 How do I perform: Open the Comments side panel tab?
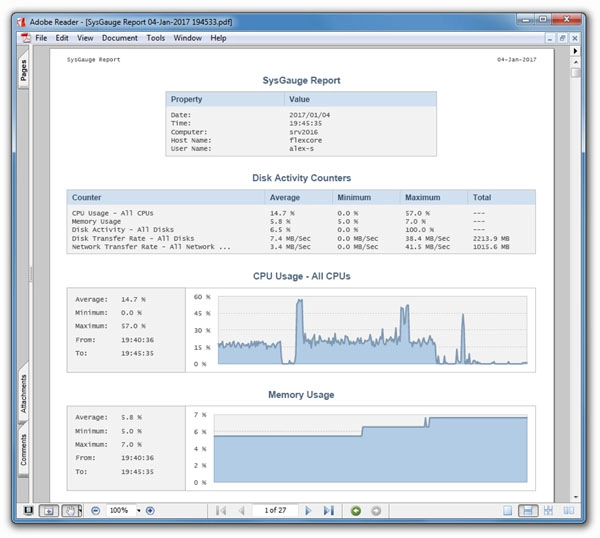(x=23, y=450)
